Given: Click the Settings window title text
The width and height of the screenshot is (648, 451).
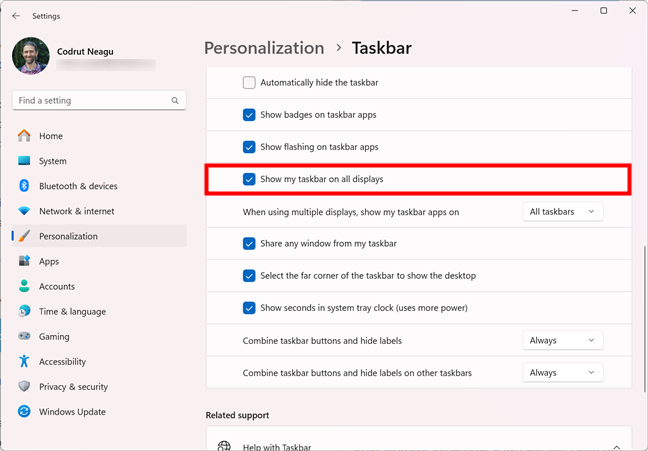Looking at the screenshot, I should (46, 16).
